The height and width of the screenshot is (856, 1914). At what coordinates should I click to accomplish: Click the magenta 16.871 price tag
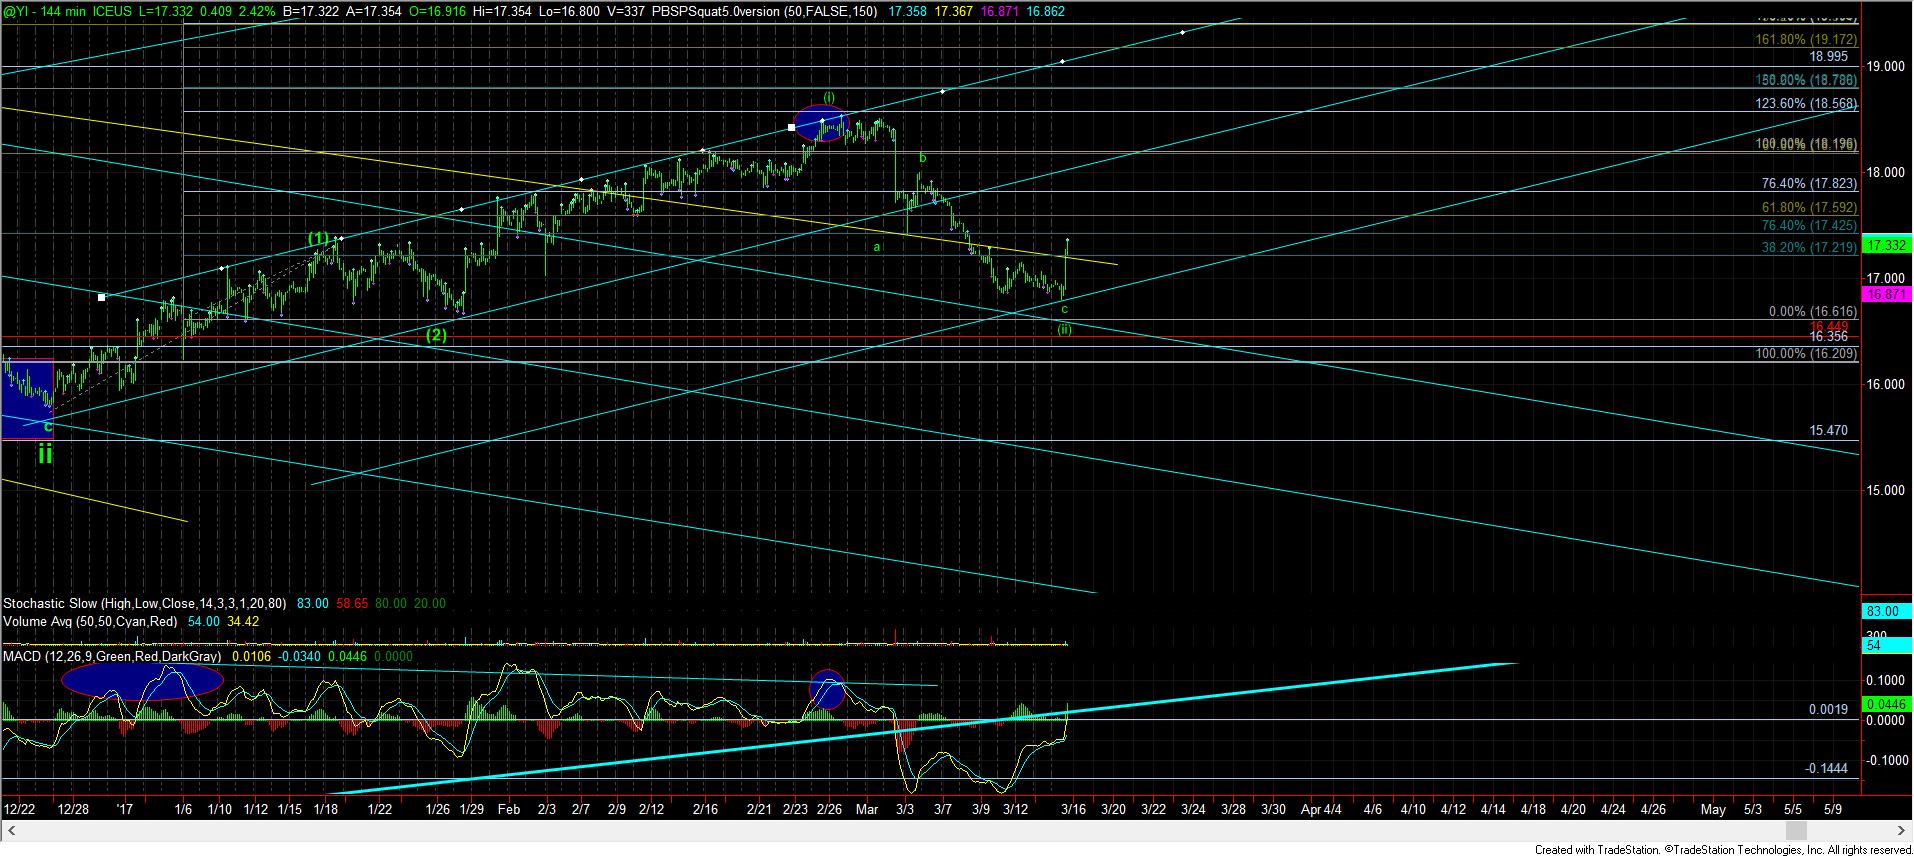click(x=1885, y=294)
